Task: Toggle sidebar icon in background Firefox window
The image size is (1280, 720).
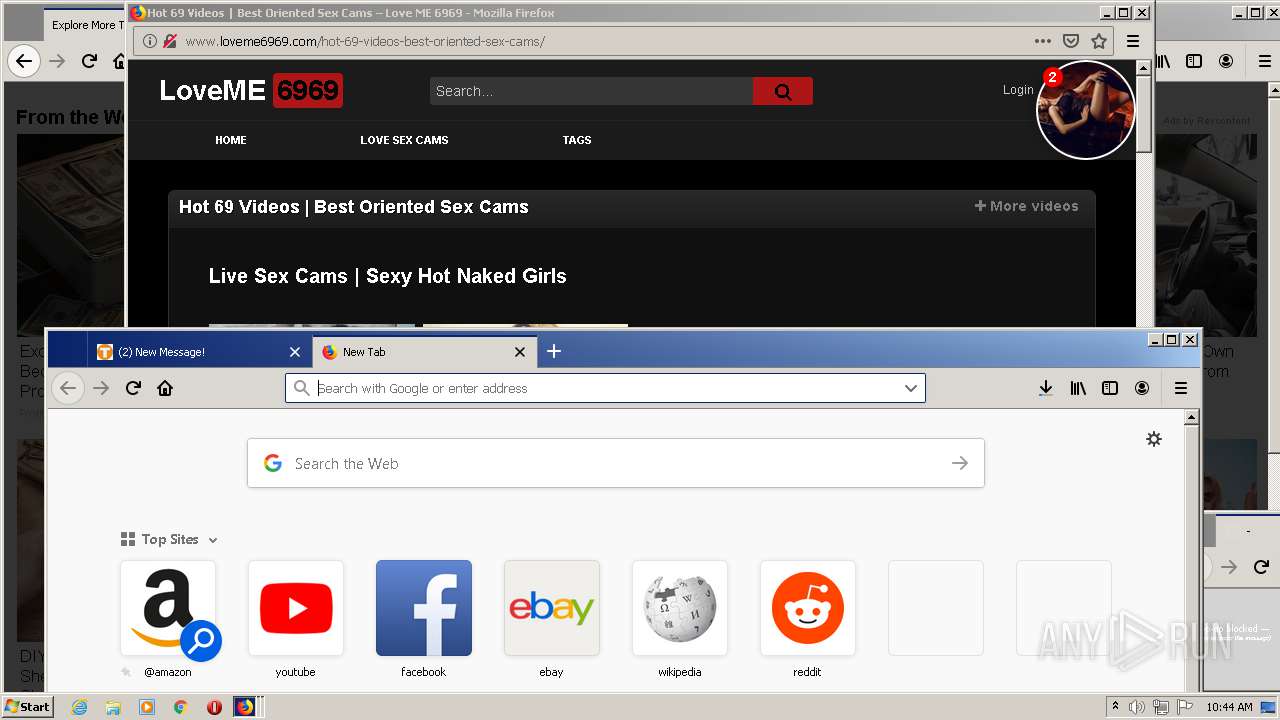Action: tap(1194, 61)
